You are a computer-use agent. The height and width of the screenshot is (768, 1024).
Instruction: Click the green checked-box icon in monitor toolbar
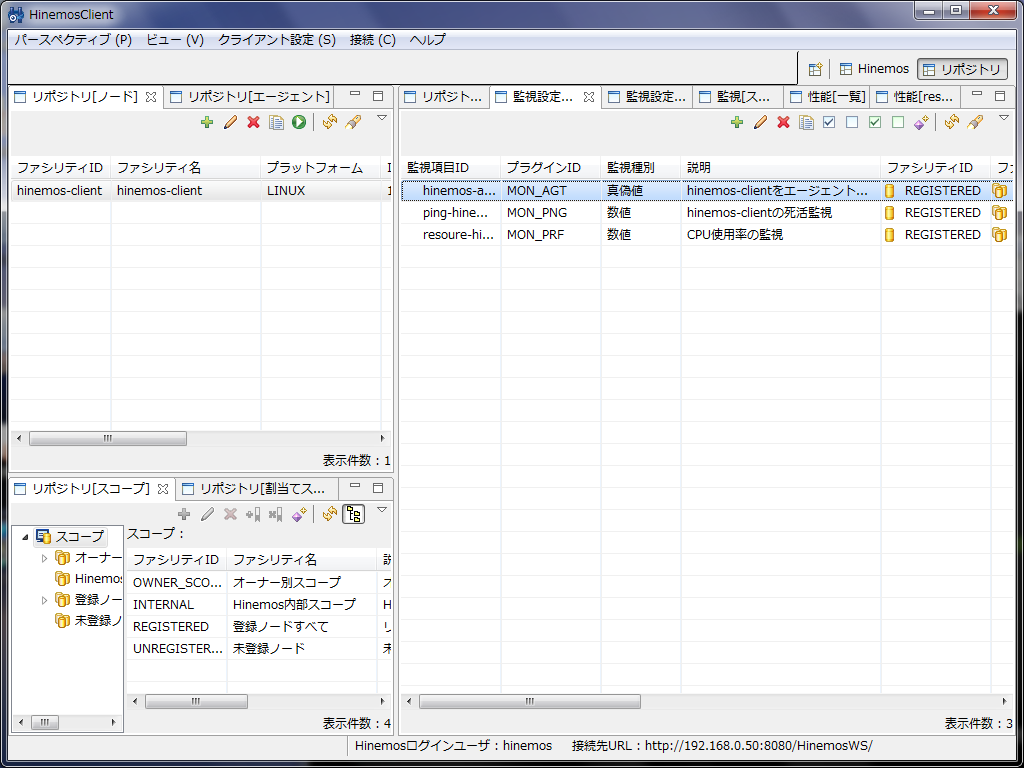(875, 122)
